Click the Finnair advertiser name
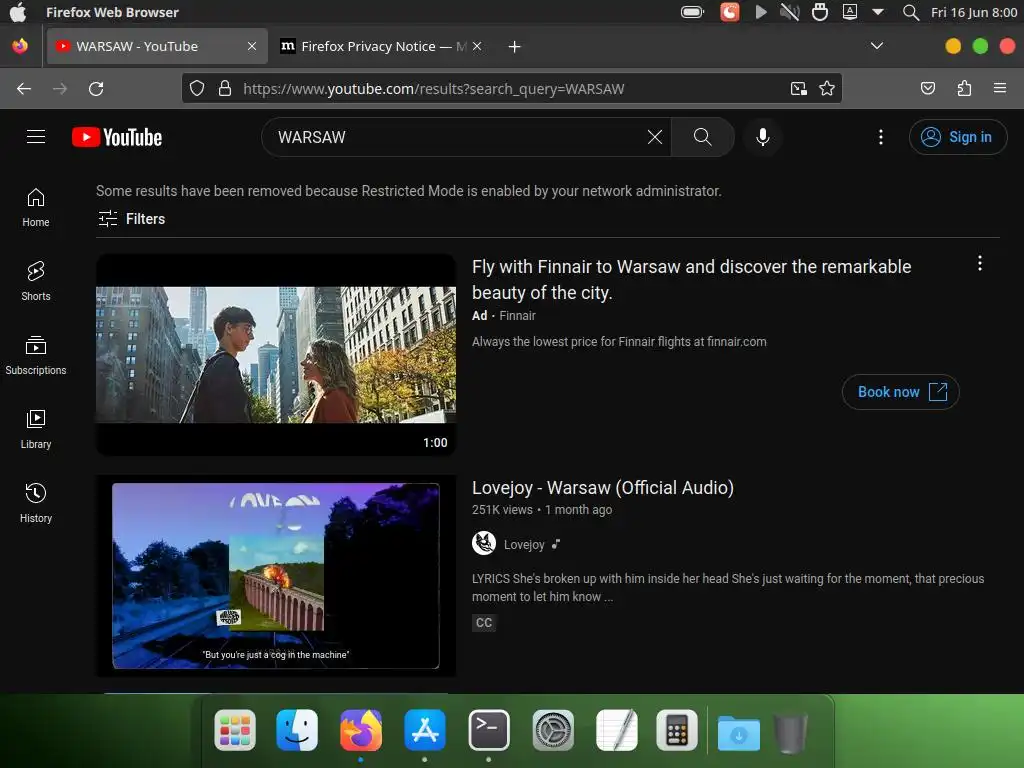Screen dimensions: 1024x768 coord(517,315)
